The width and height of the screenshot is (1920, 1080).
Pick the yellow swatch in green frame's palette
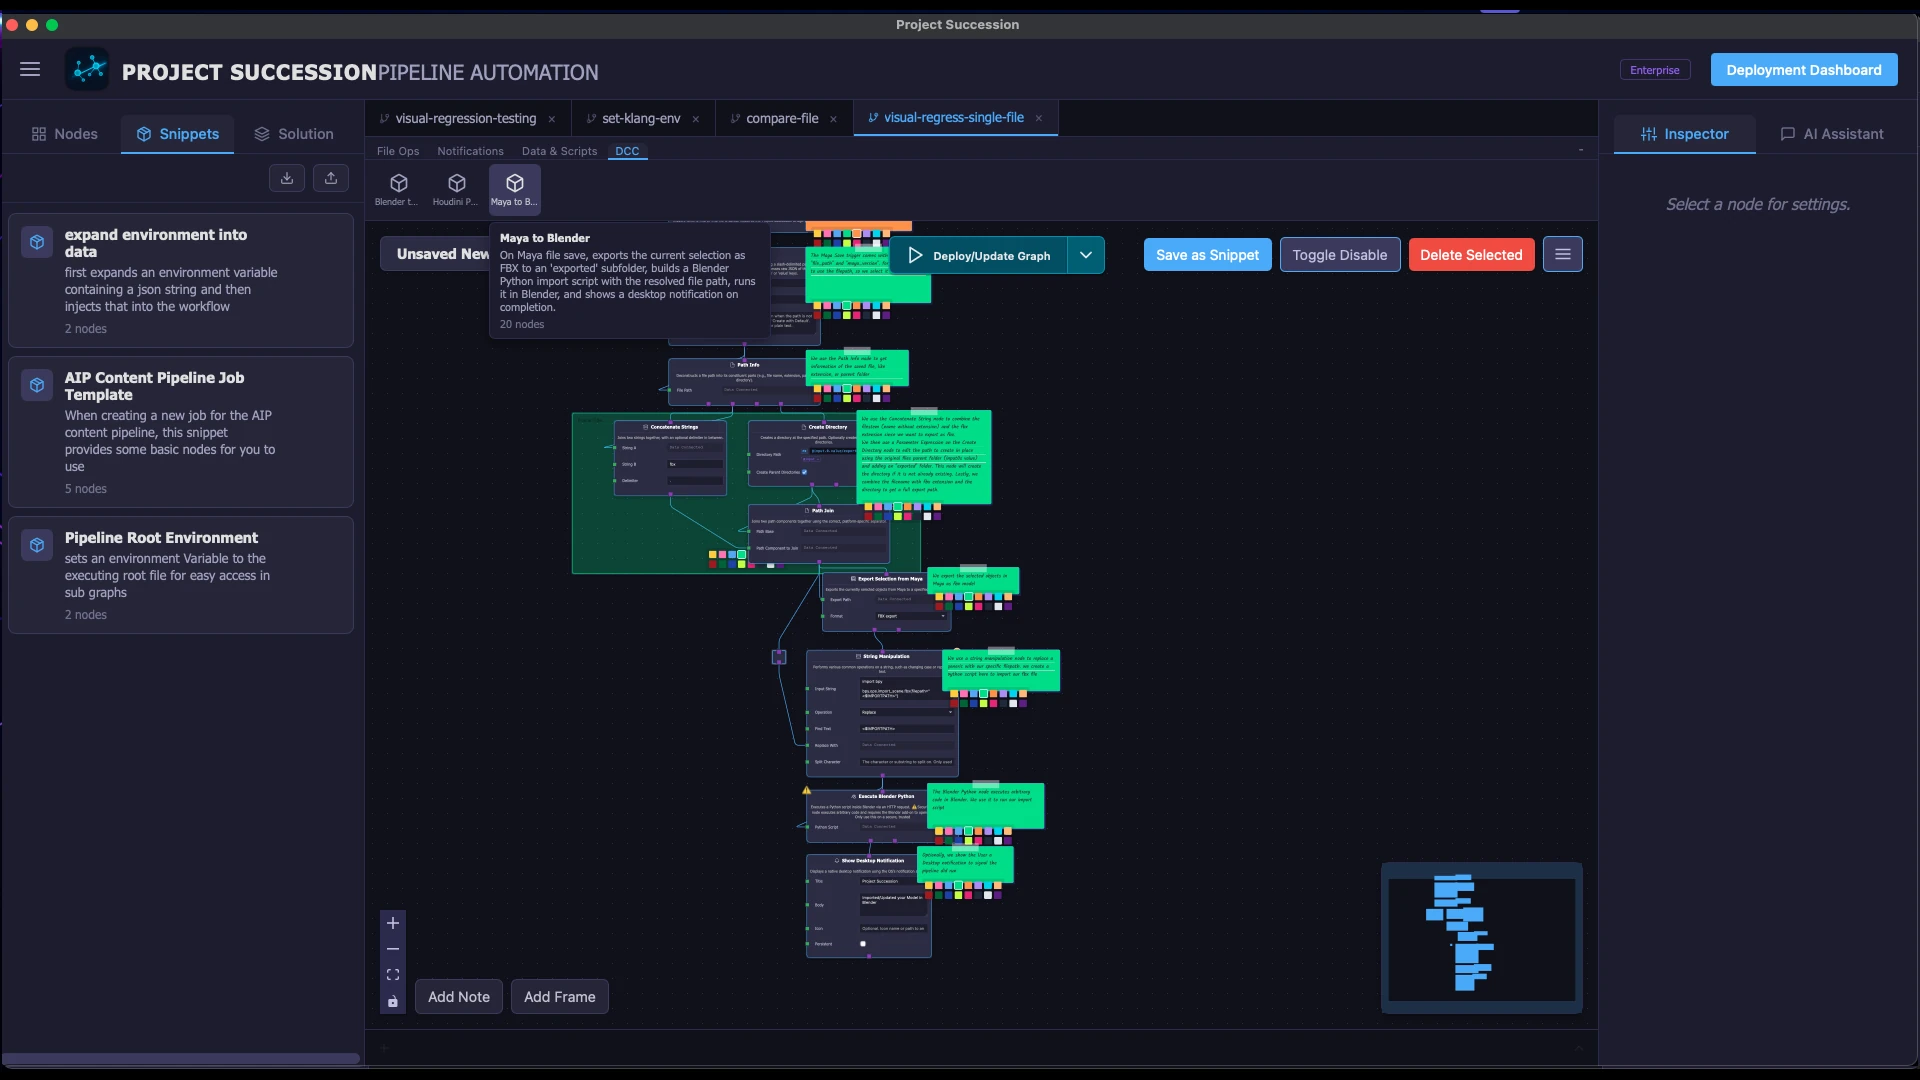coord(713,554)
